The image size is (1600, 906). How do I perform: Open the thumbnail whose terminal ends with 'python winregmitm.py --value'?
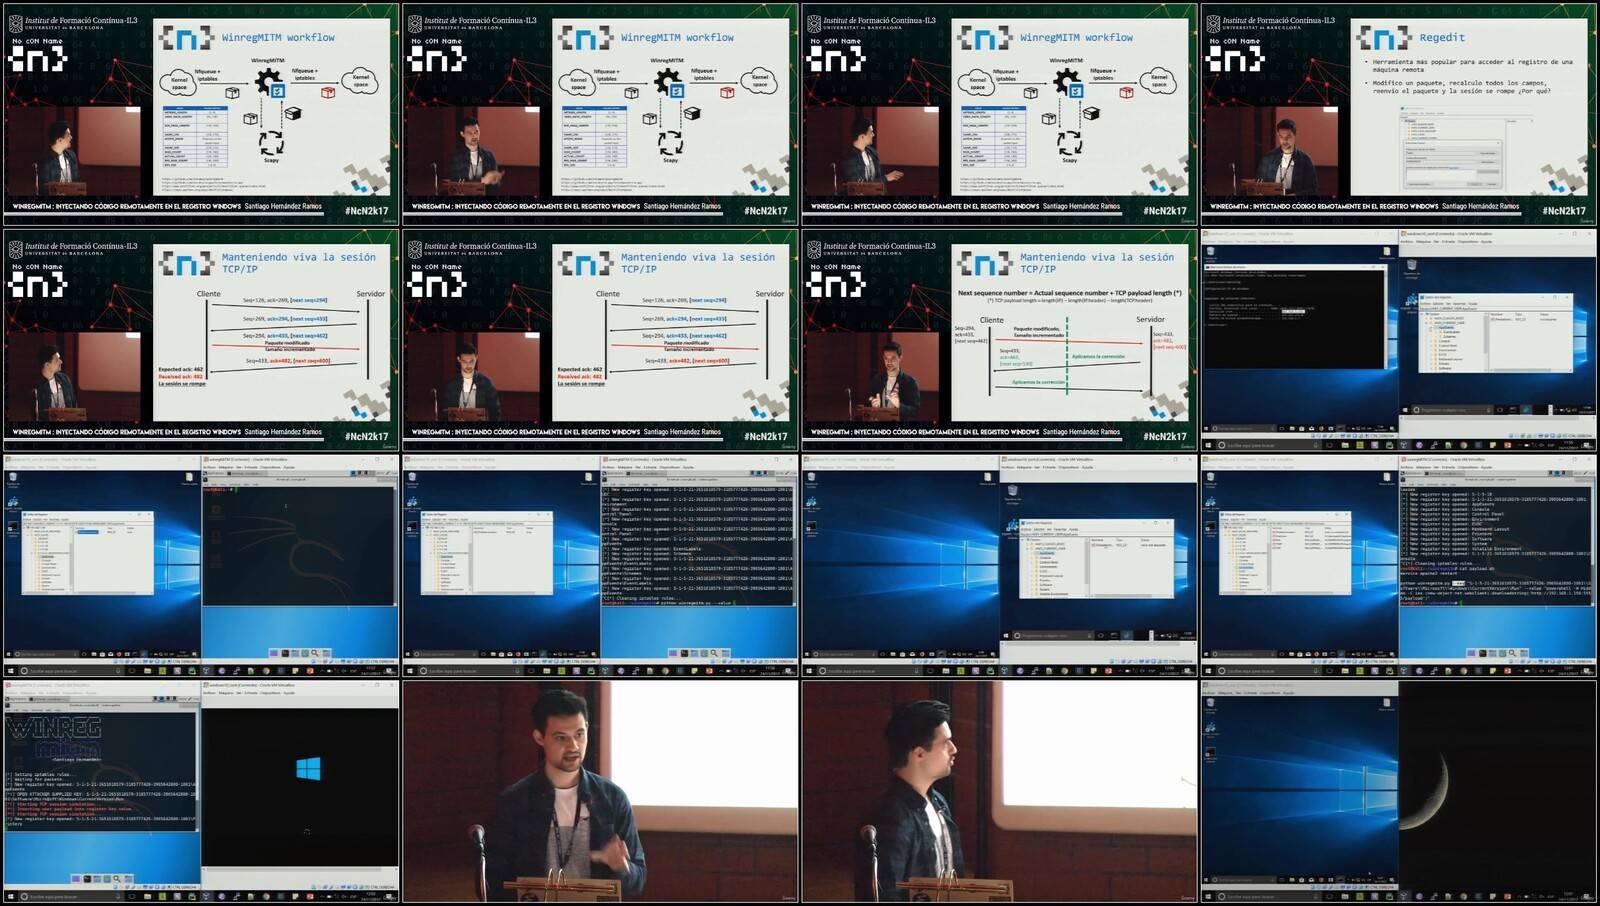pyautogui.click(x=600, y=566)
